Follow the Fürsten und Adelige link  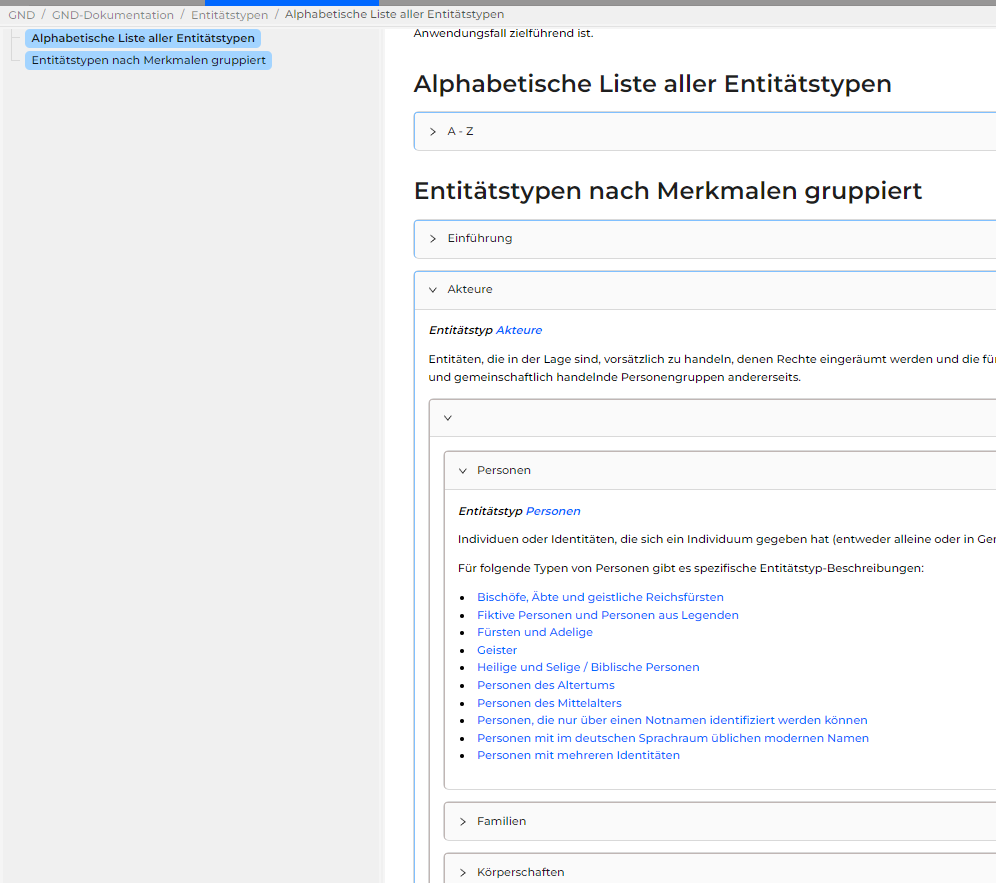coord(534,632)
